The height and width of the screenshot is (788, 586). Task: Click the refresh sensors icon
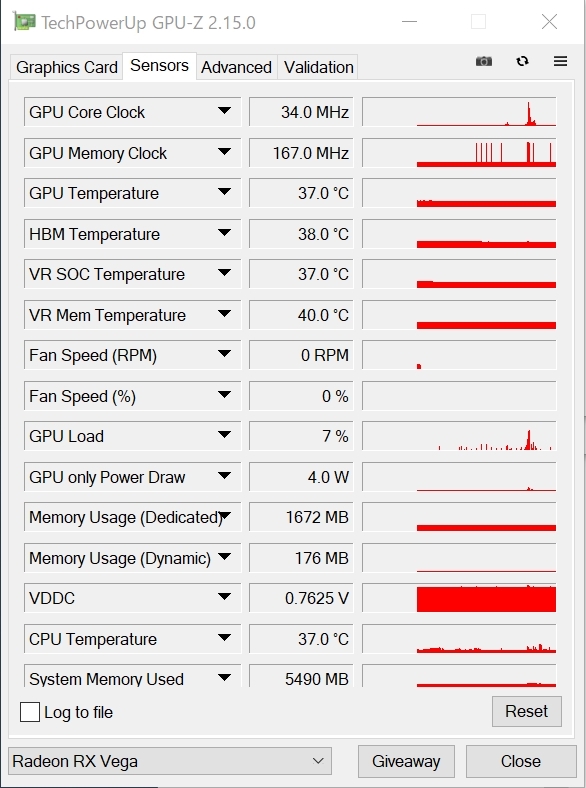tap(522, 61)
